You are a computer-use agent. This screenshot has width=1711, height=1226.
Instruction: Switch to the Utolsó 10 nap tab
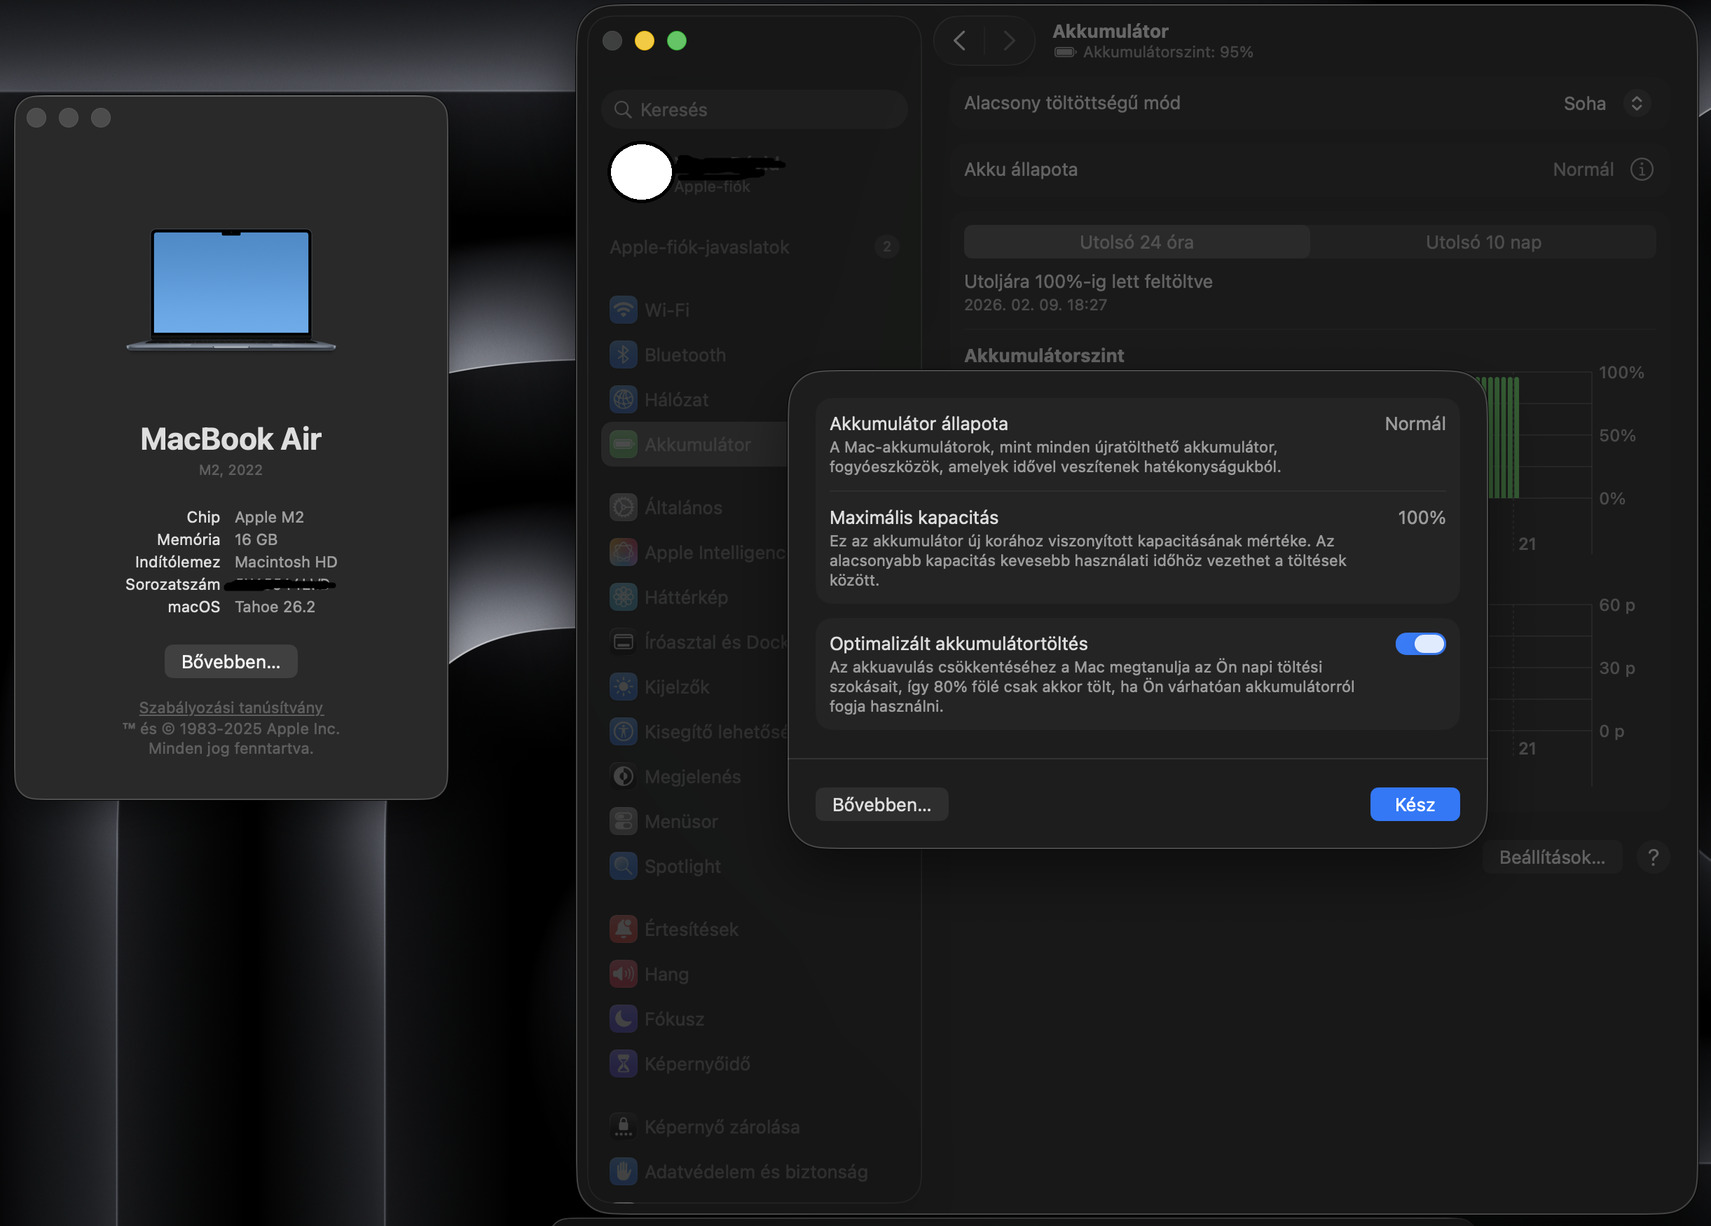[1483, 242]
